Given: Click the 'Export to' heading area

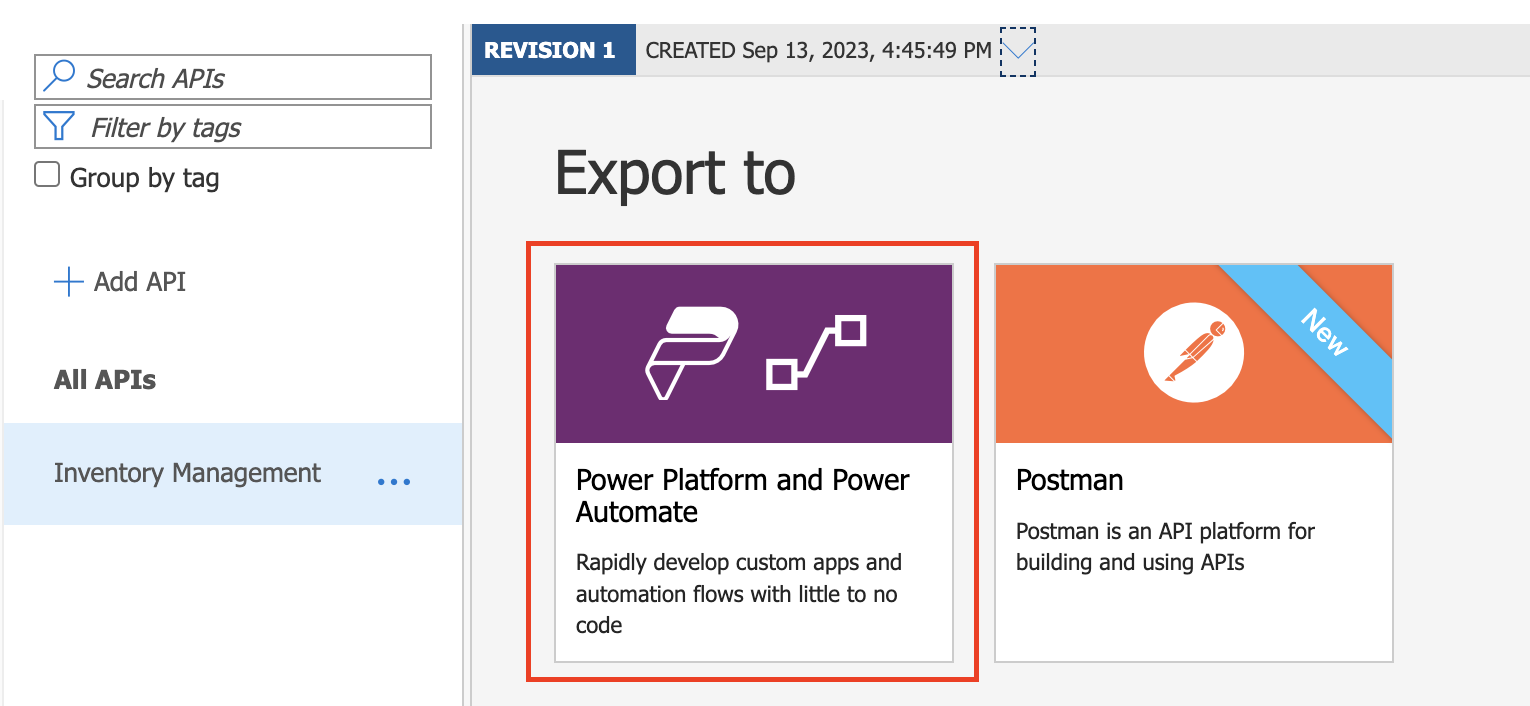Looking at the screenshot, I should click(x=674, y=172).
